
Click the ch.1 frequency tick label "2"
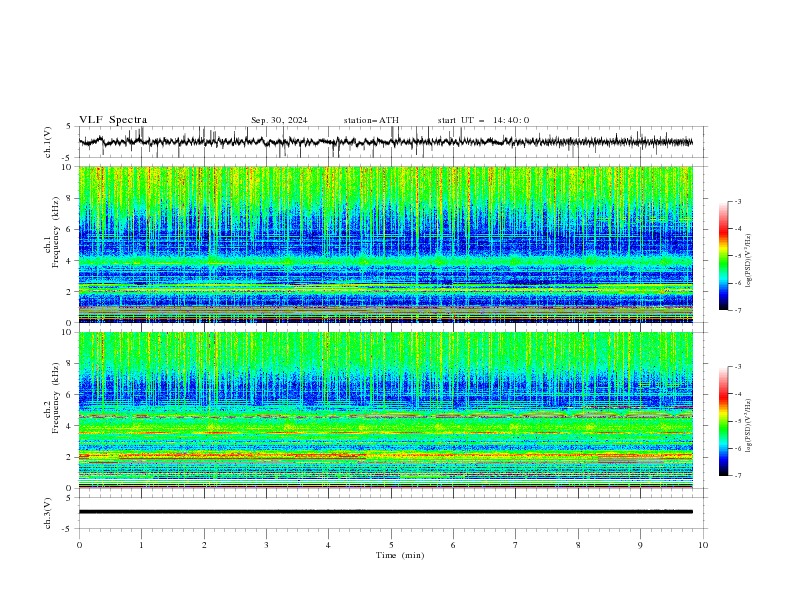click(69, 292)
